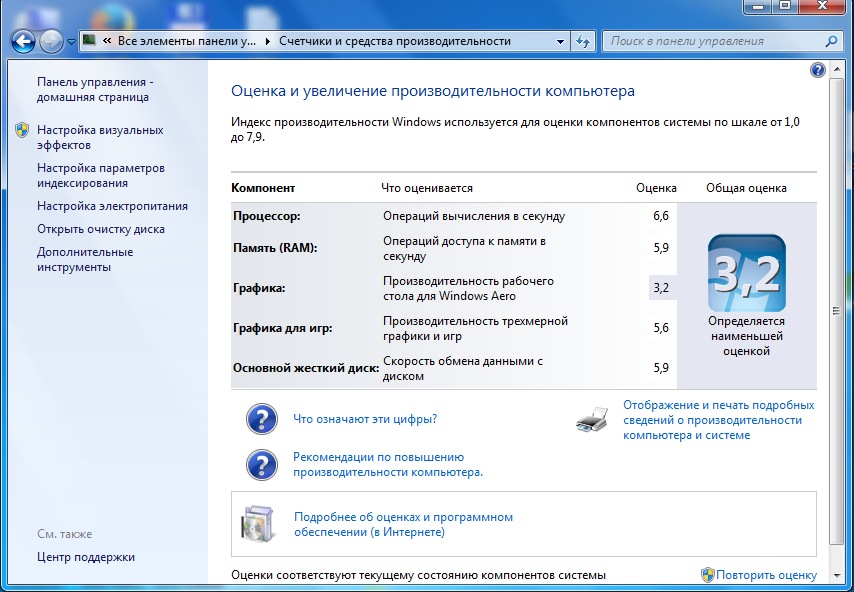
Task: Select 'Счетчики и средства производительности' breadcrumb
Action: pyautogui.click(x=394, y=41)
